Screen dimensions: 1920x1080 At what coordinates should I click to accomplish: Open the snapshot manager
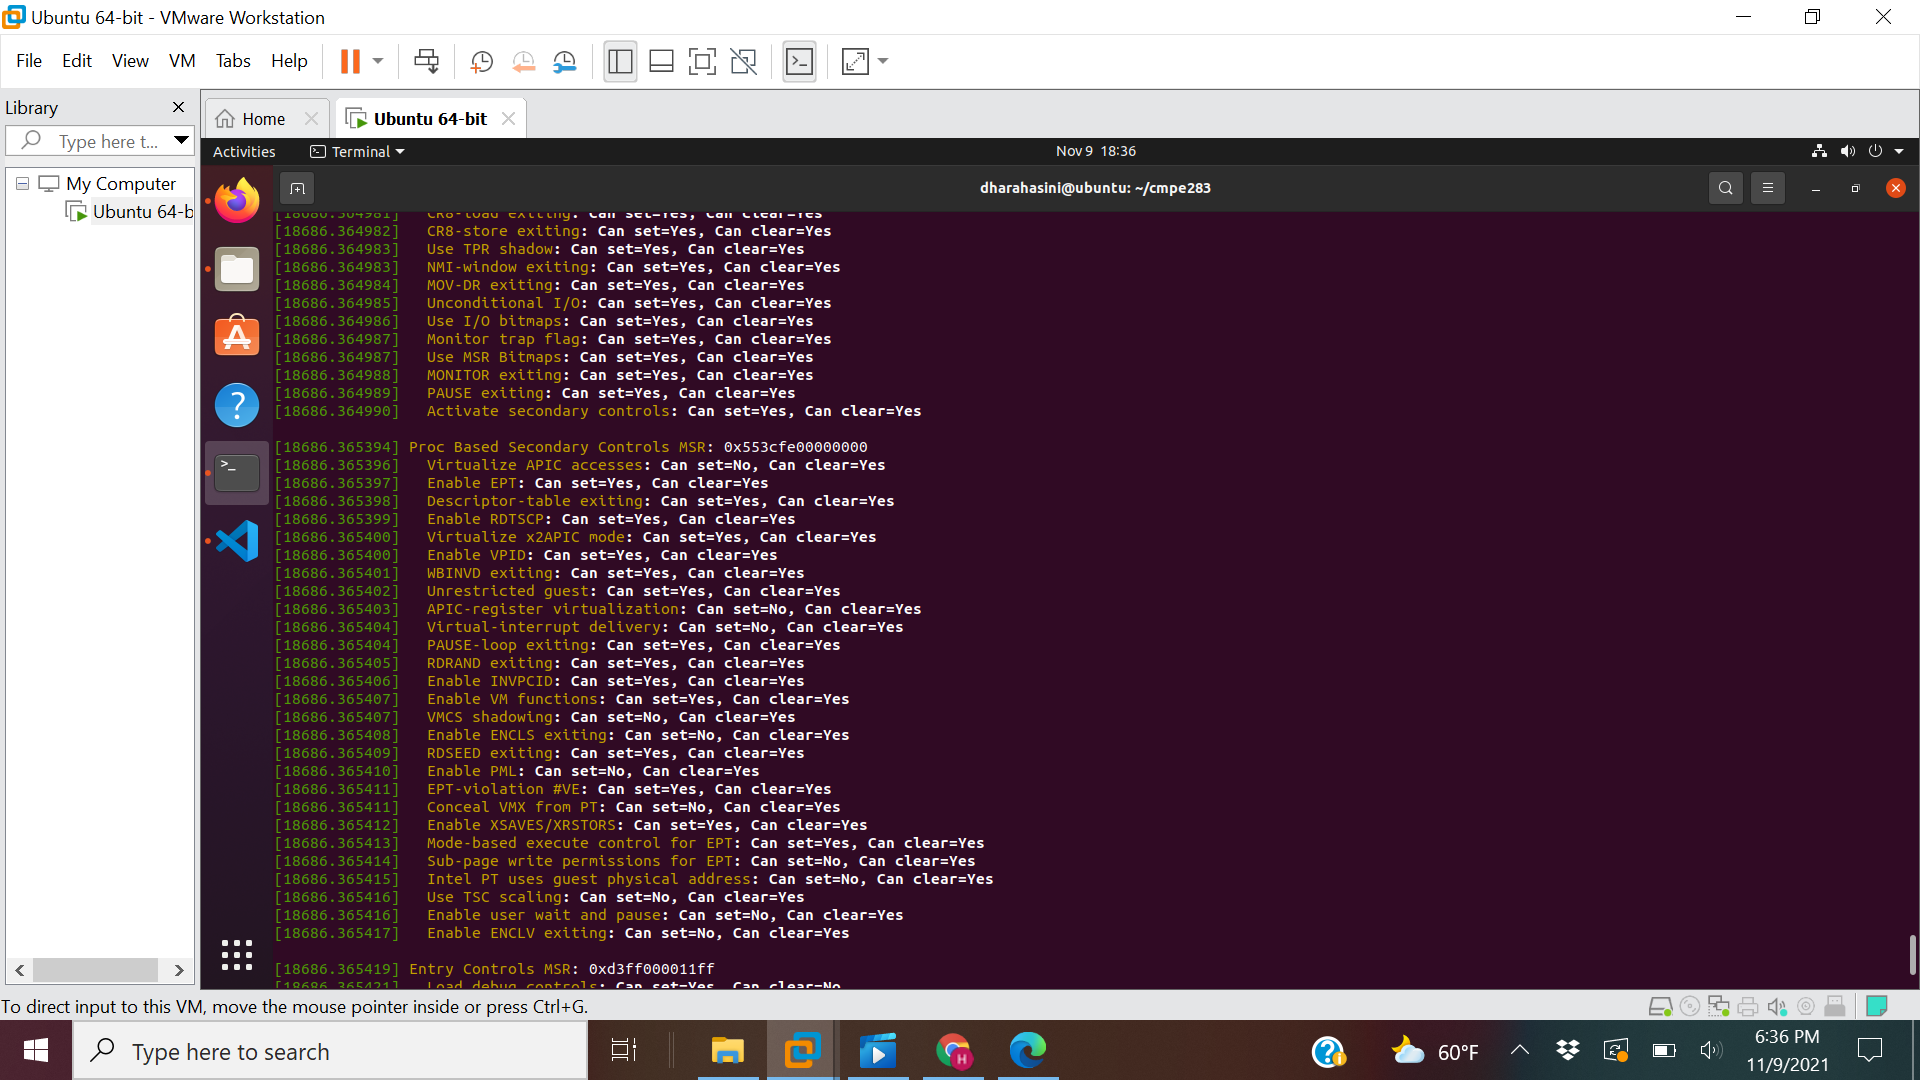point(565,62)
